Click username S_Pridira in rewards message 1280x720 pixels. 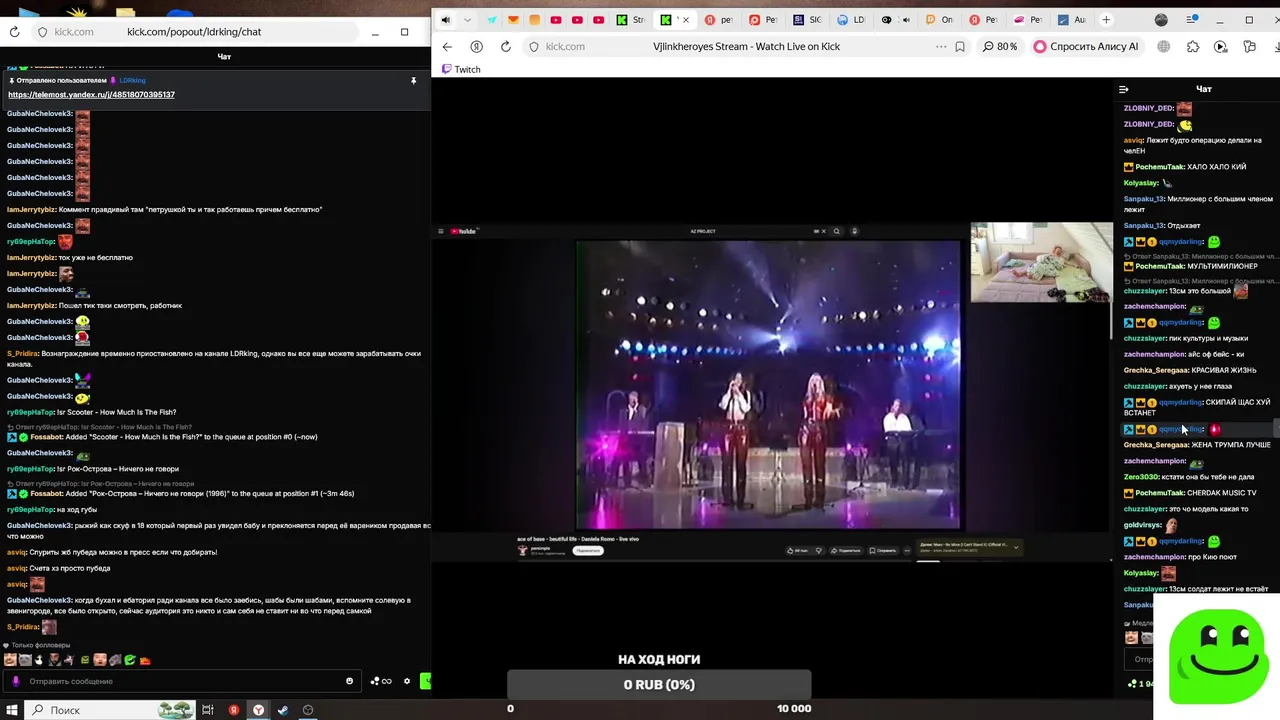(x=23, y=354)
